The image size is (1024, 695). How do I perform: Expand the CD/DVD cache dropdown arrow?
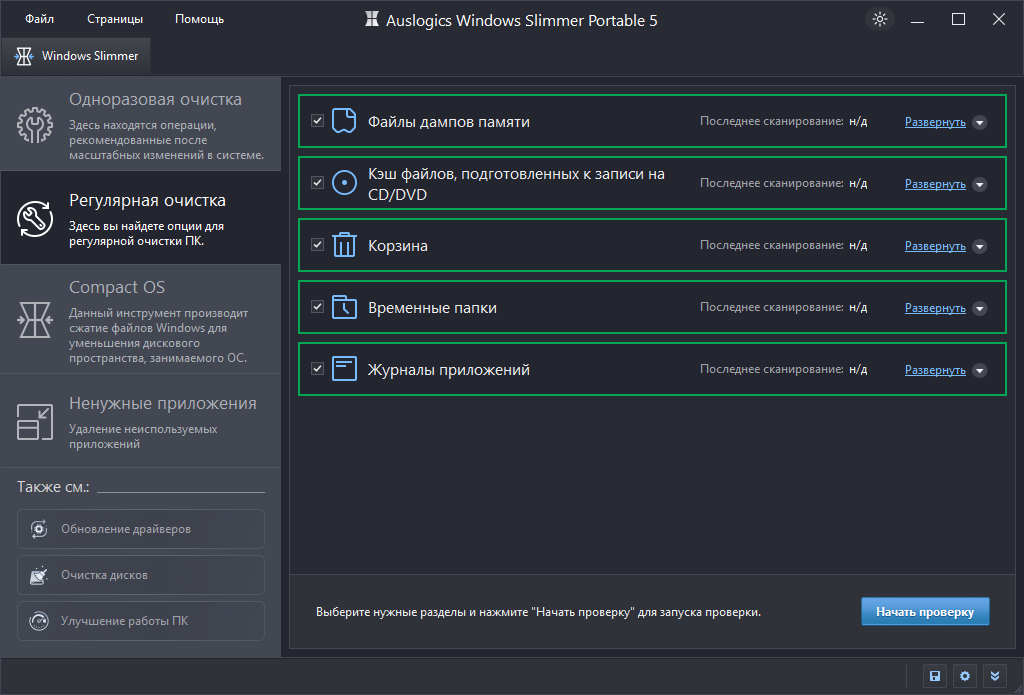[x=980, y=184]
